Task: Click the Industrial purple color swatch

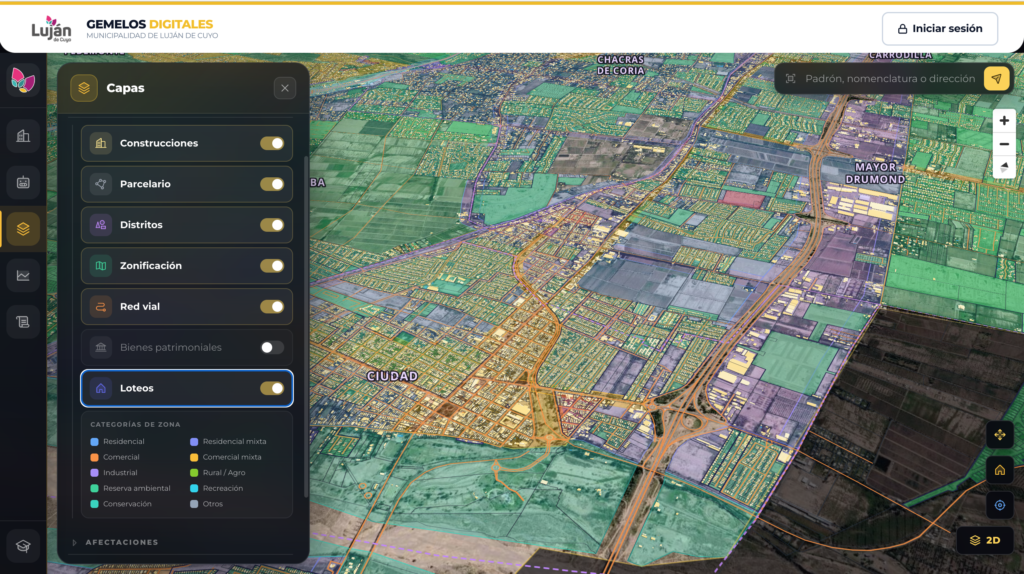Action: (x=95, y=473)
